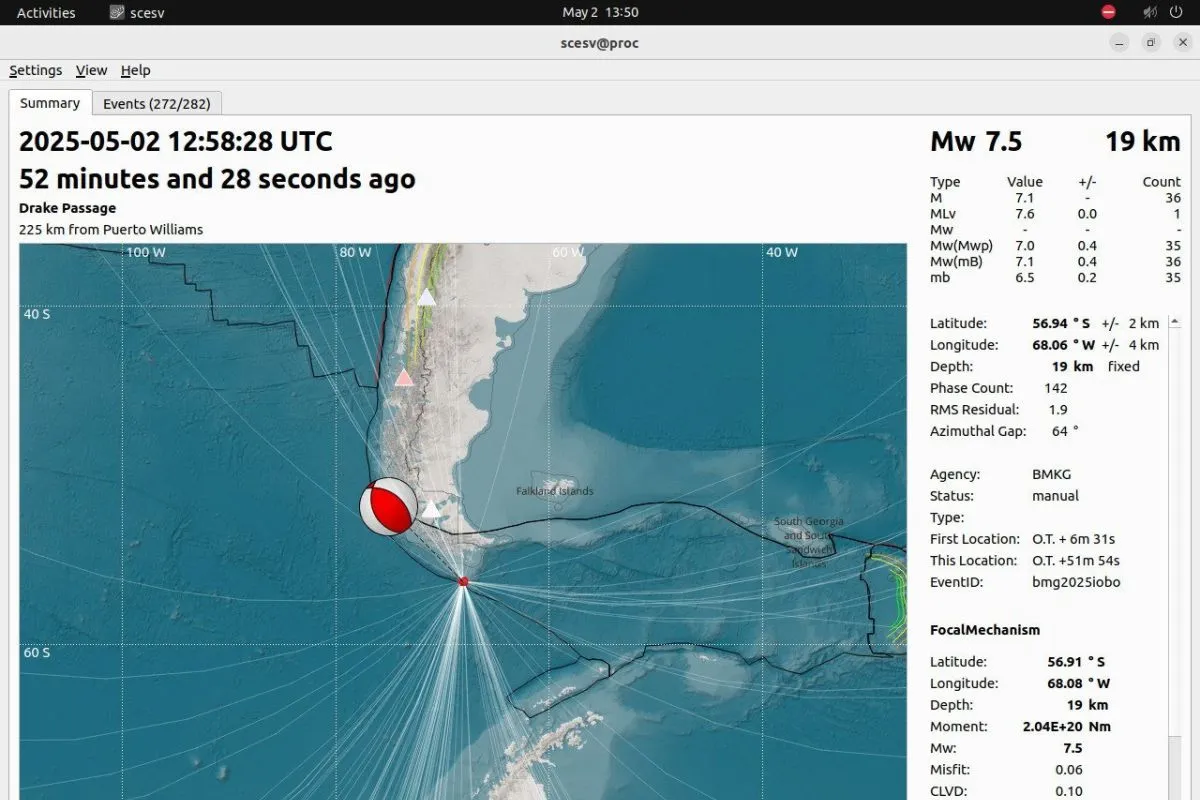Click the focal mechanism beachball on the map
The height and width of the screenshot is (800, 1200).
[387, 506]
